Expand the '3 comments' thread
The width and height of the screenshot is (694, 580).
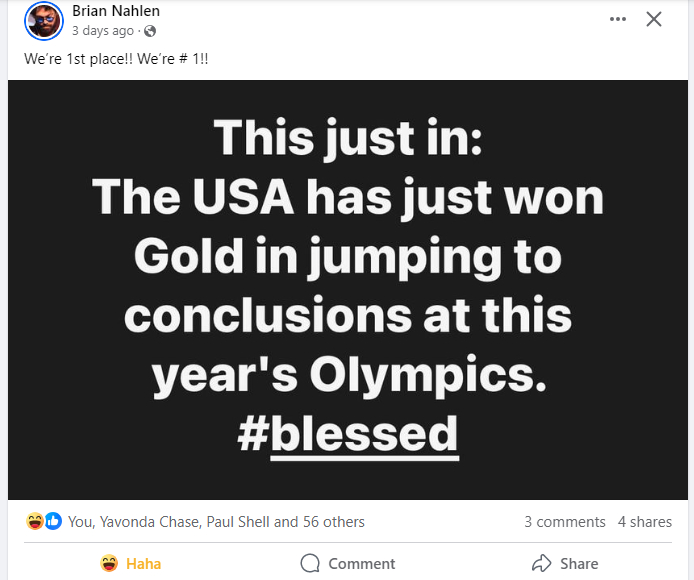564,521
